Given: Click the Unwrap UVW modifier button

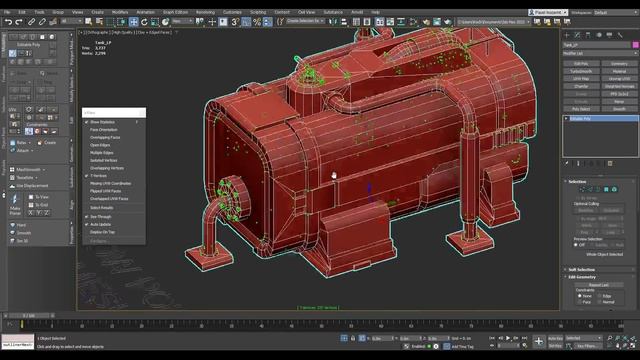Looking at the screenshot, I should (619, 79).
